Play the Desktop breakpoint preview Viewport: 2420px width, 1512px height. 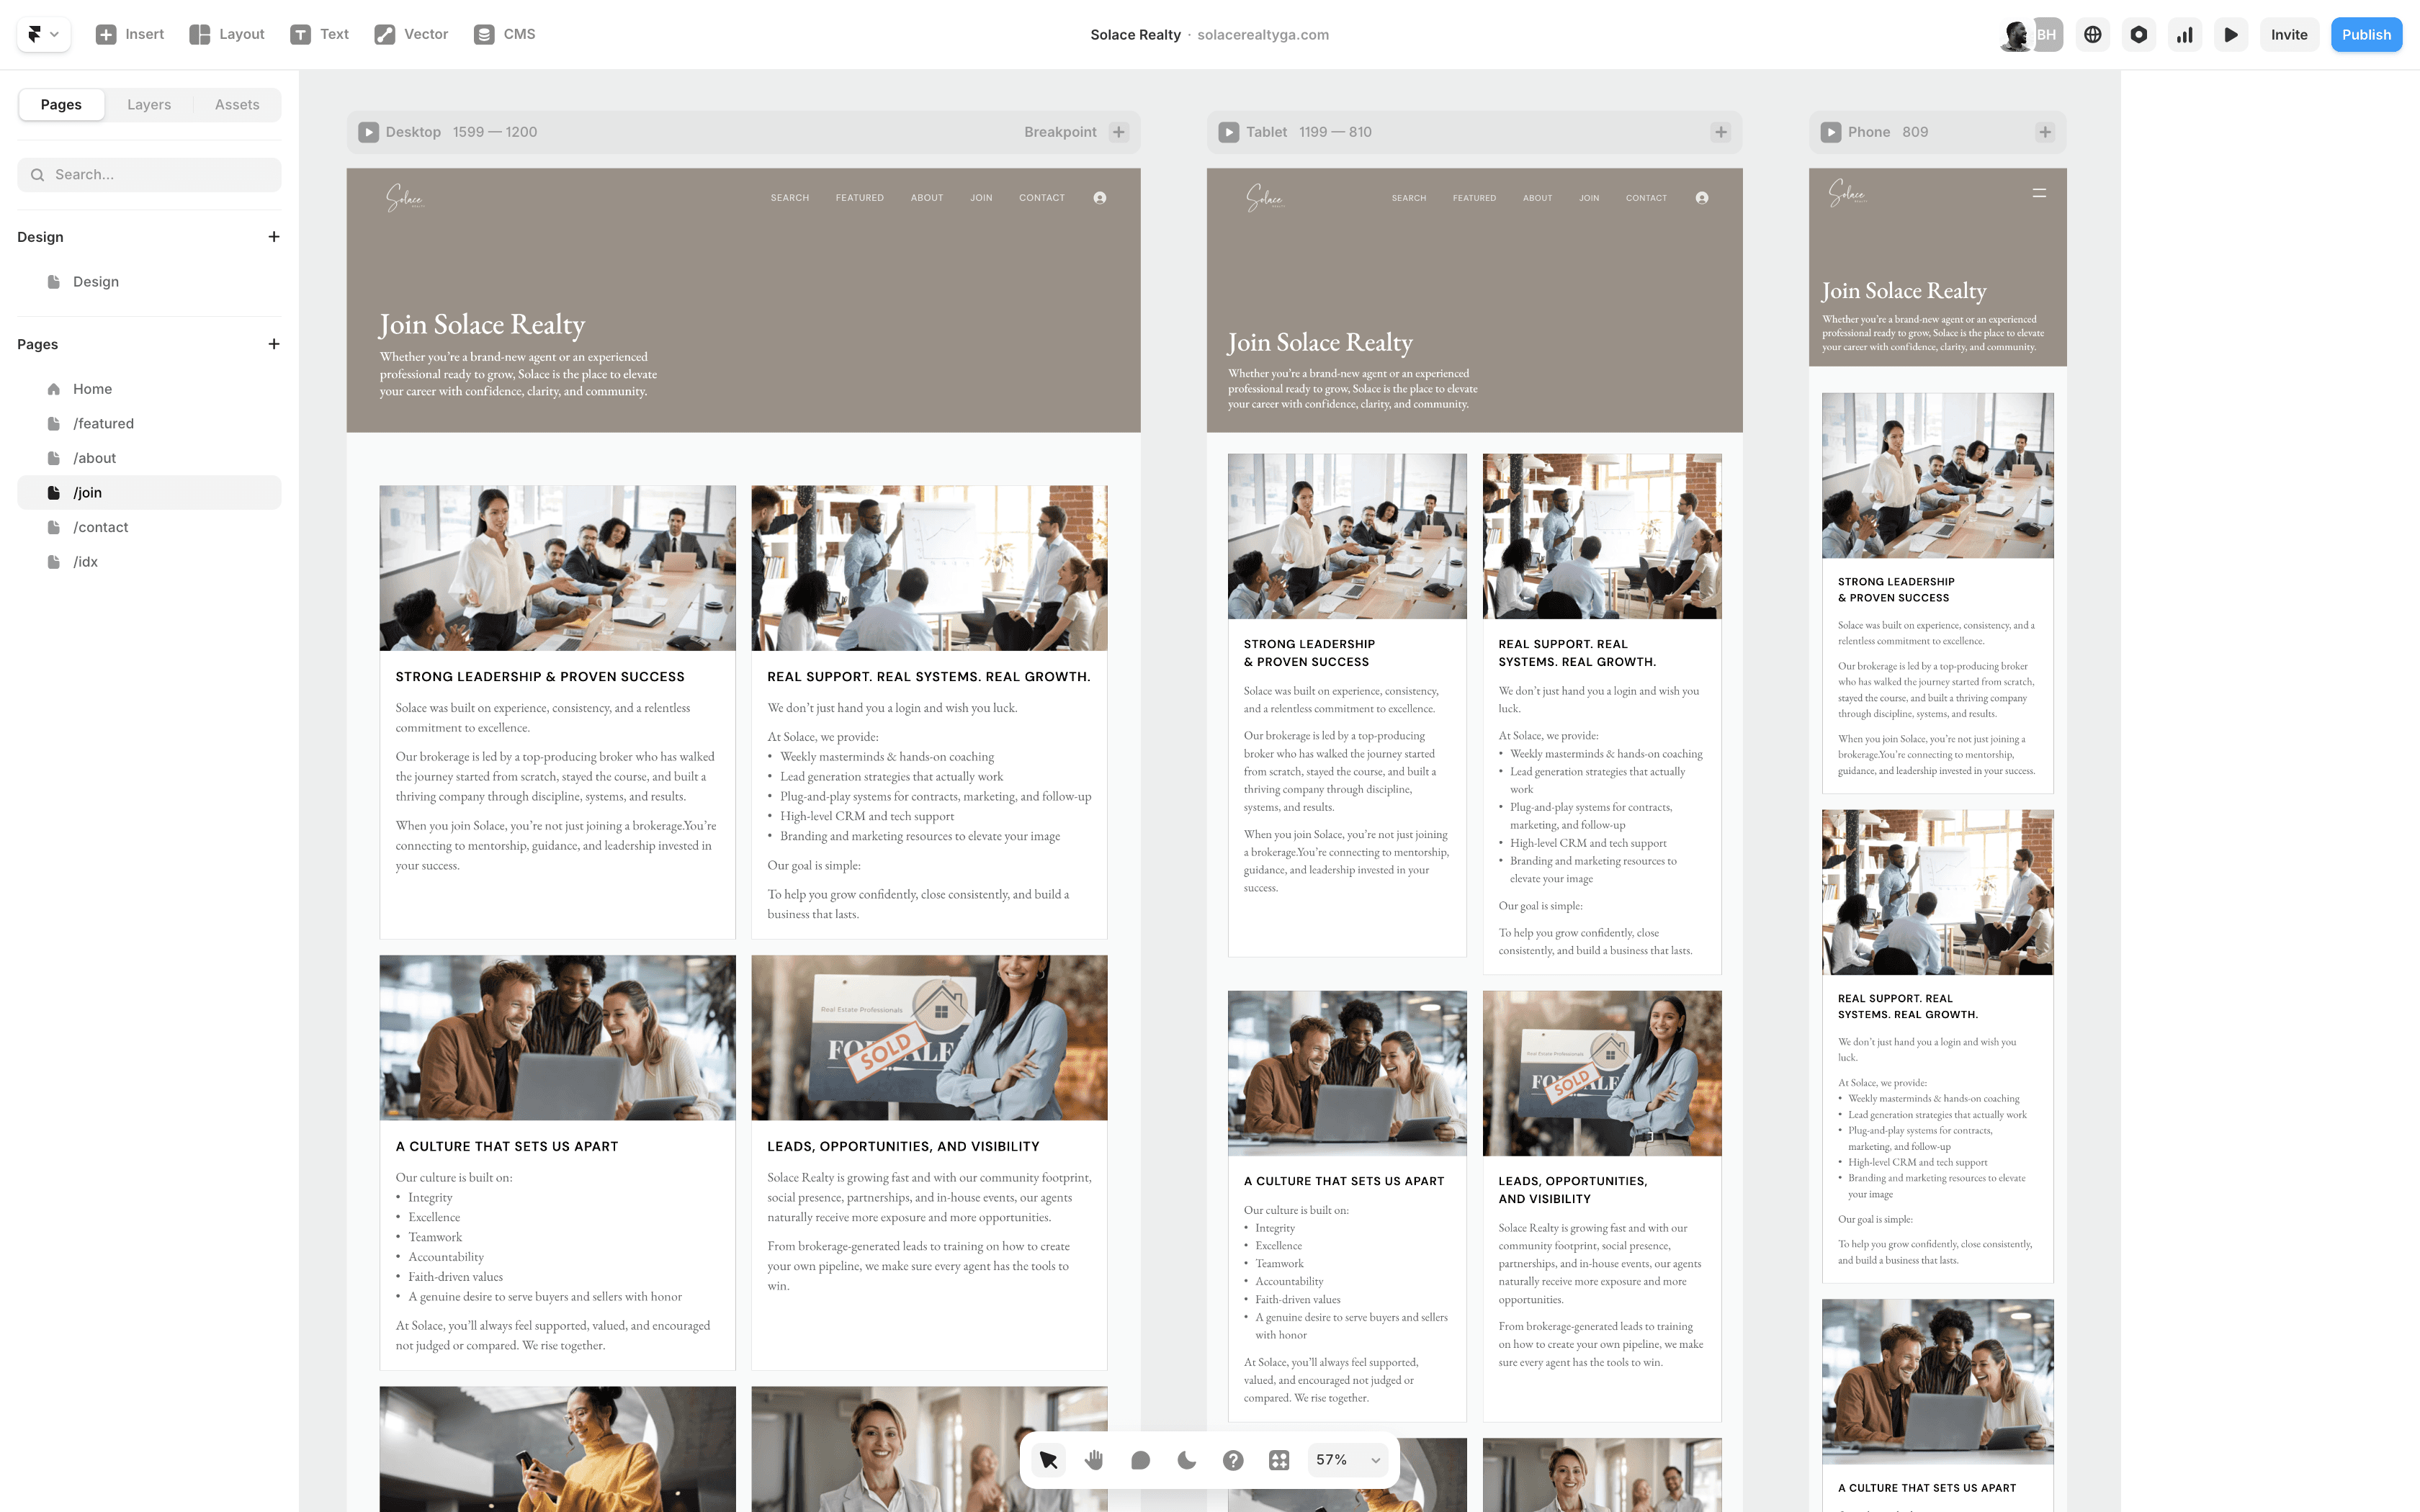(x=369, y=132)
